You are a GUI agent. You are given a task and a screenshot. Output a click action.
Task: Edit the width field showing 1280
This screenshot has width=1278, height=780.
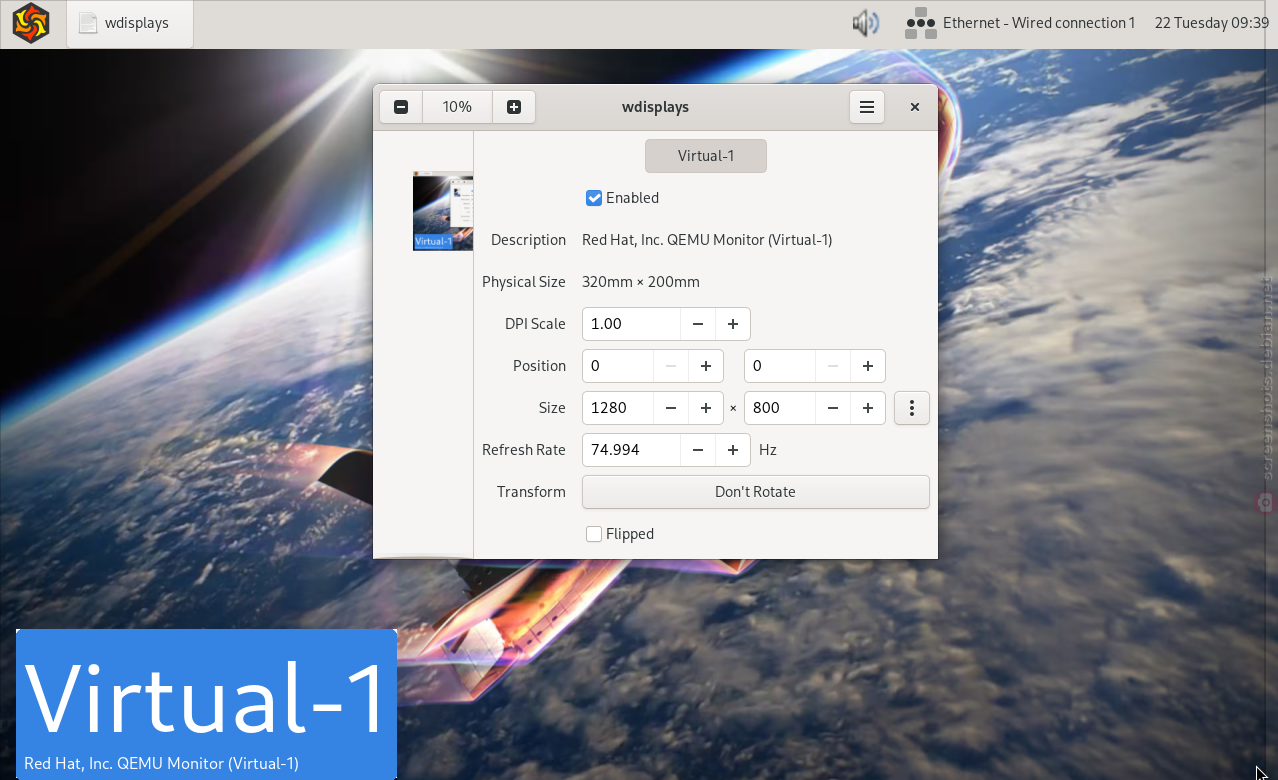point(618,408)
